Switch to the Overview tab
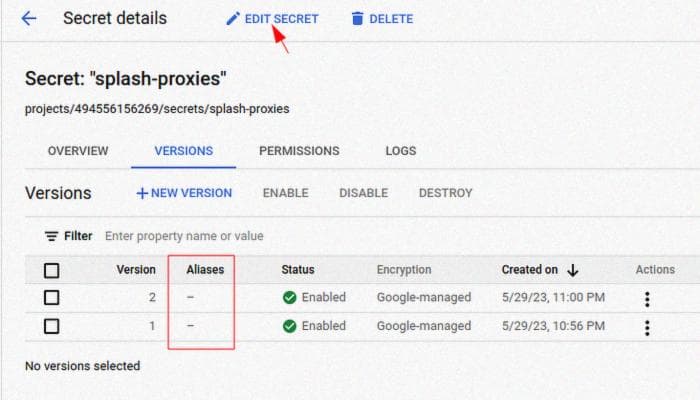The height and width of the screenshot is (400, 700). (x=78, y=151)
